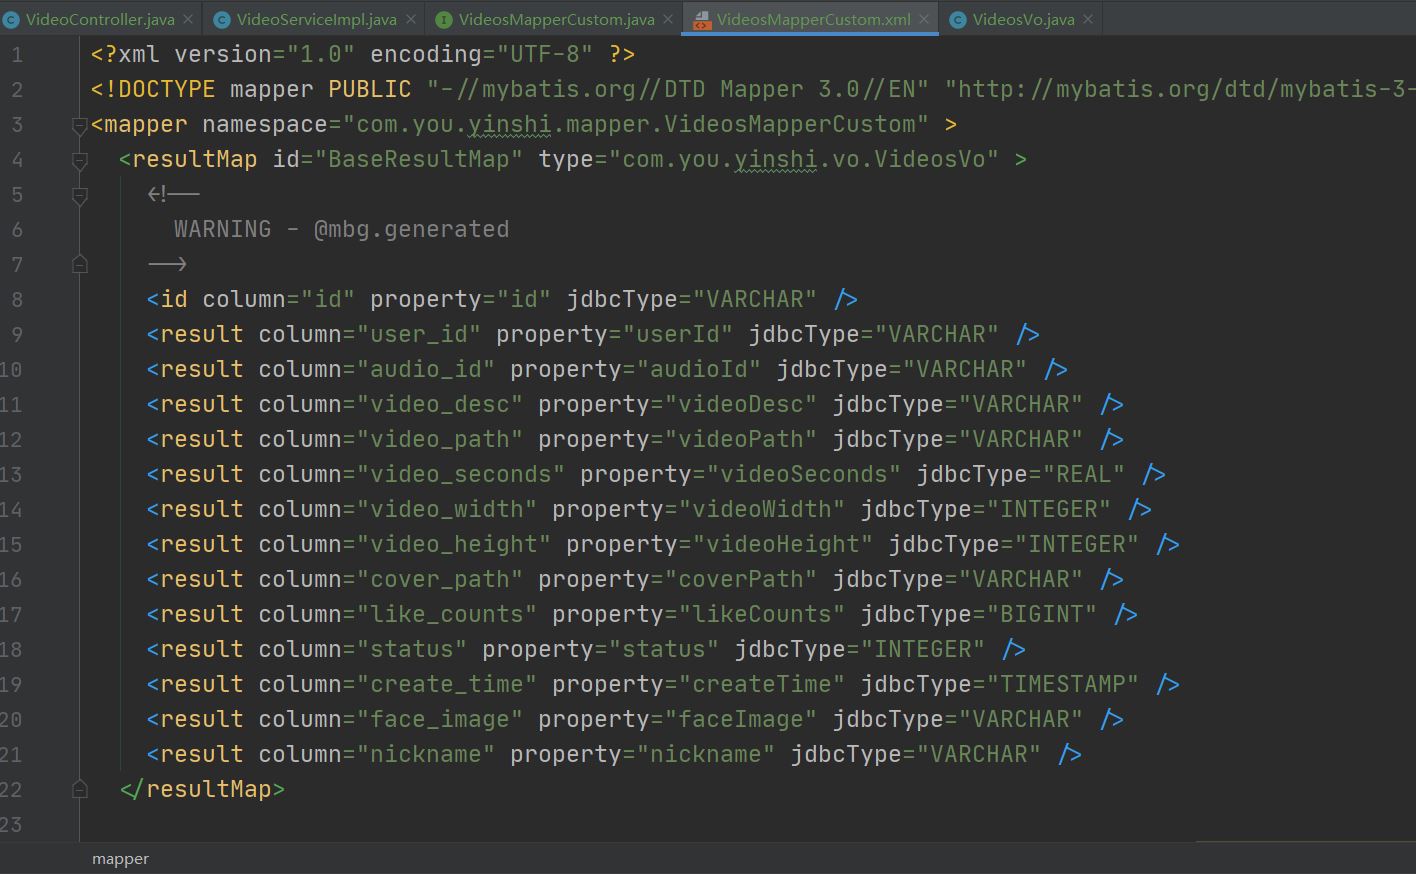The image size is (1416, 874).
Task: Click line number 13 in the gutter
Action: [x=11, y=474]
